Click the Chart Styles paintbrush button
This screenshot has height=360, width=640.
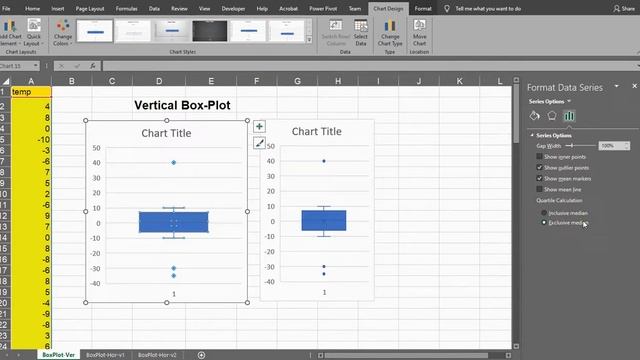click(x=259, y=143)
